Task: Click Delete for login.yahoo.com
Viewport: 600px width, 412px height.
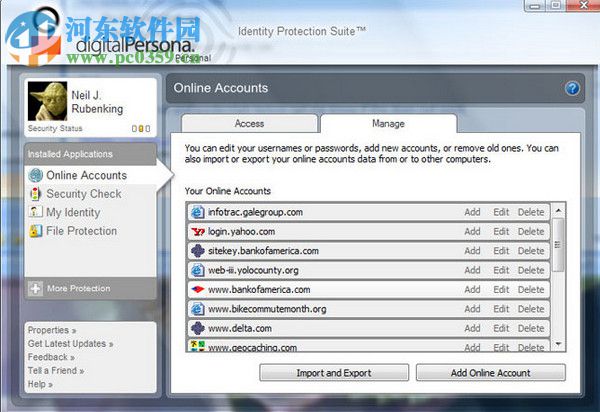Action: [x=531, y=231]
